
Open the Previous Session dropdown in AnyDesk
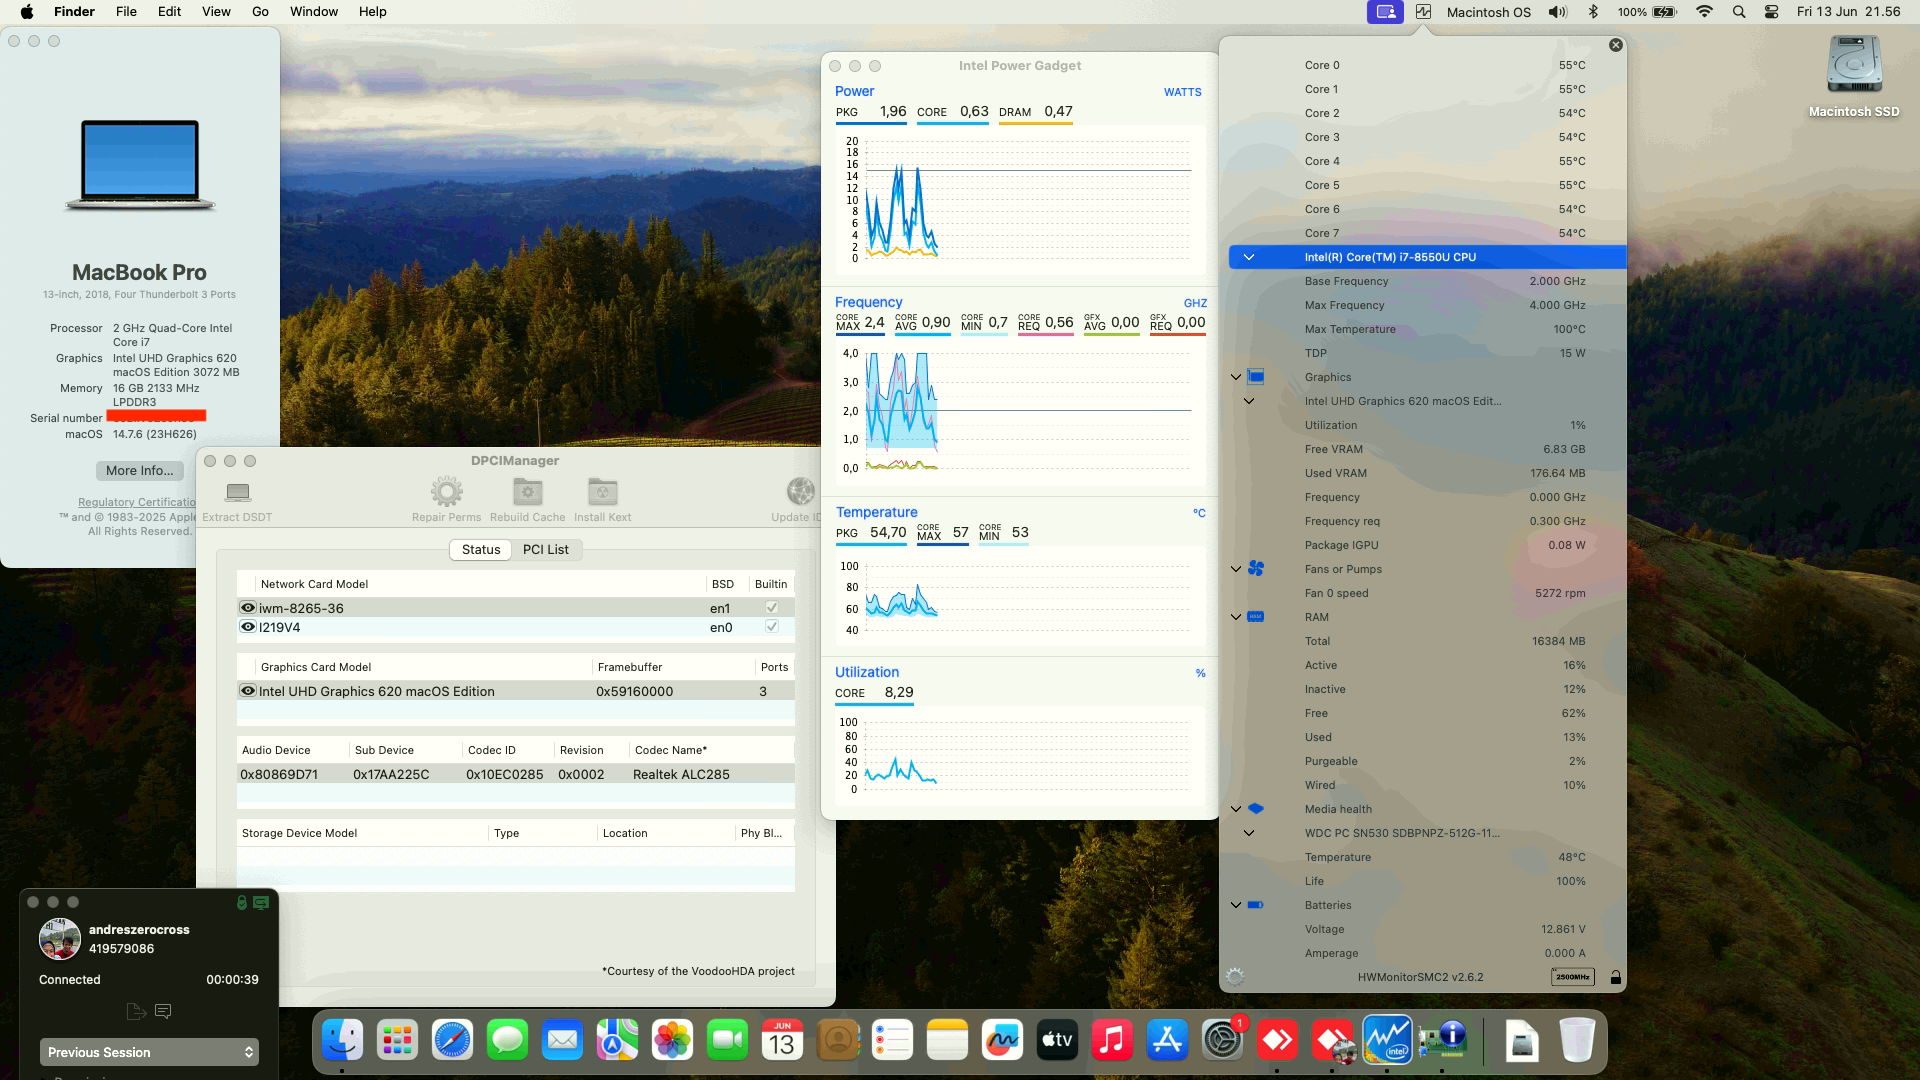point(148,1052)
